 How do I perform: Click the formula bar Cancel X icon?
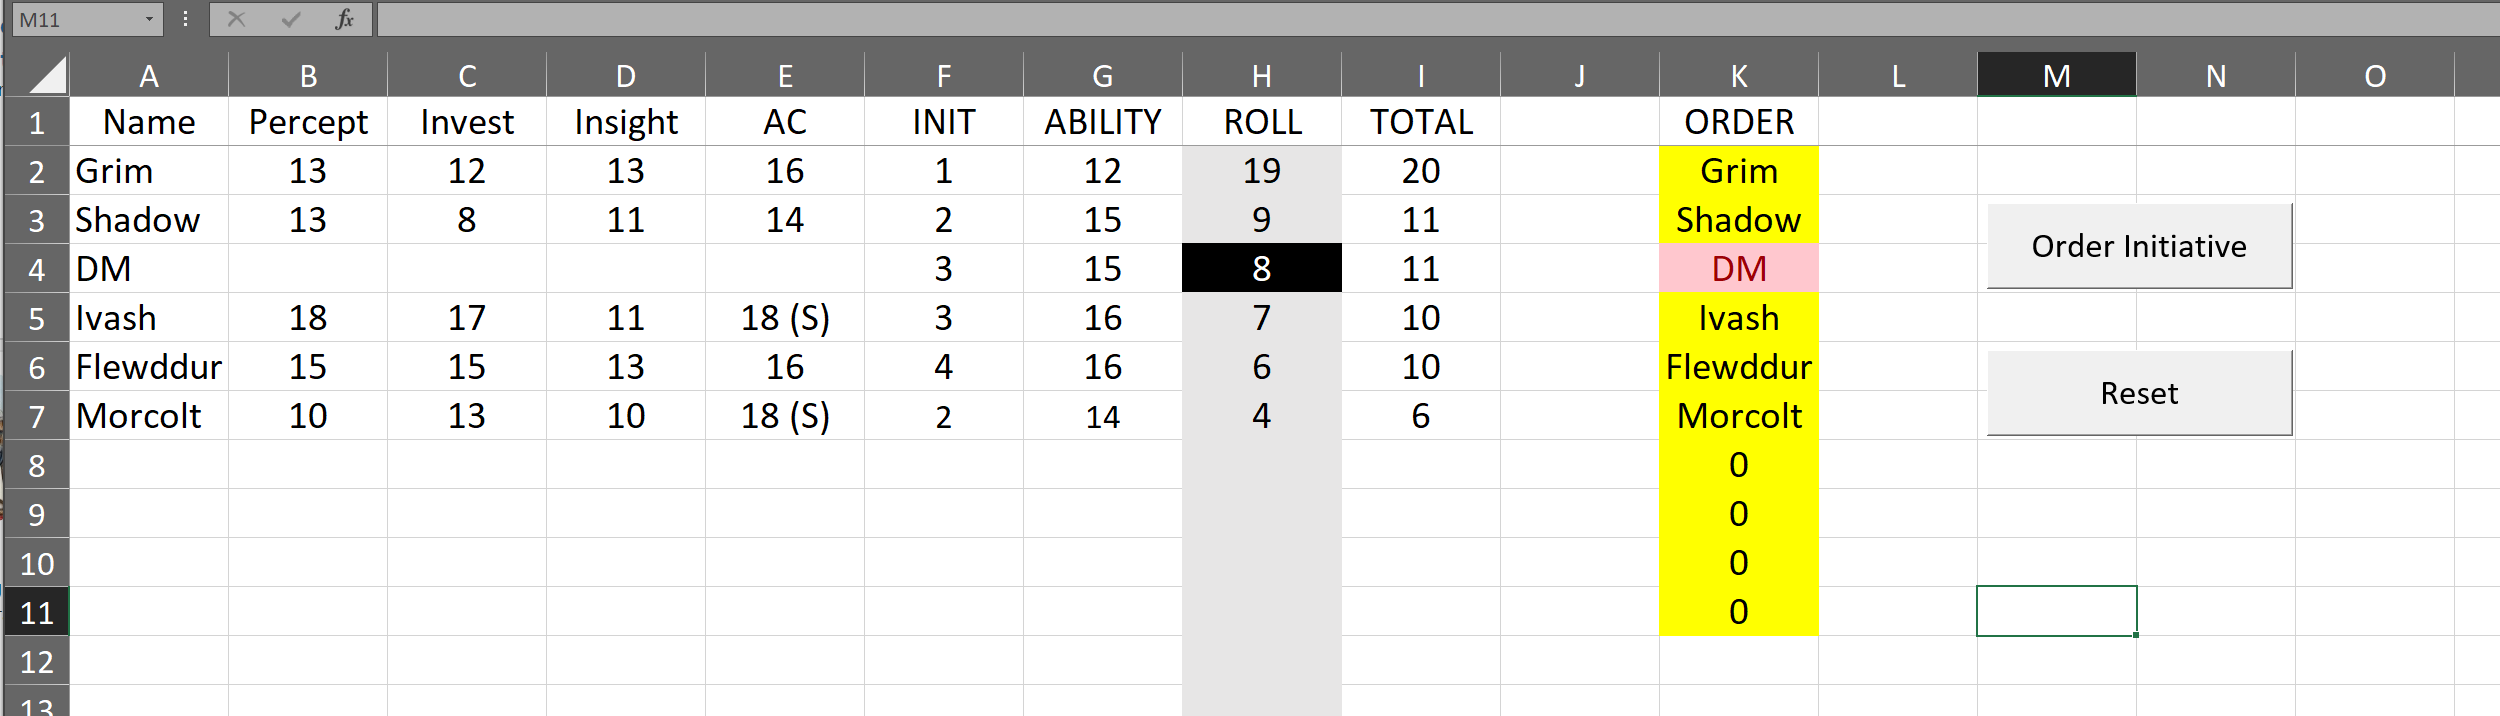point(237,20)
